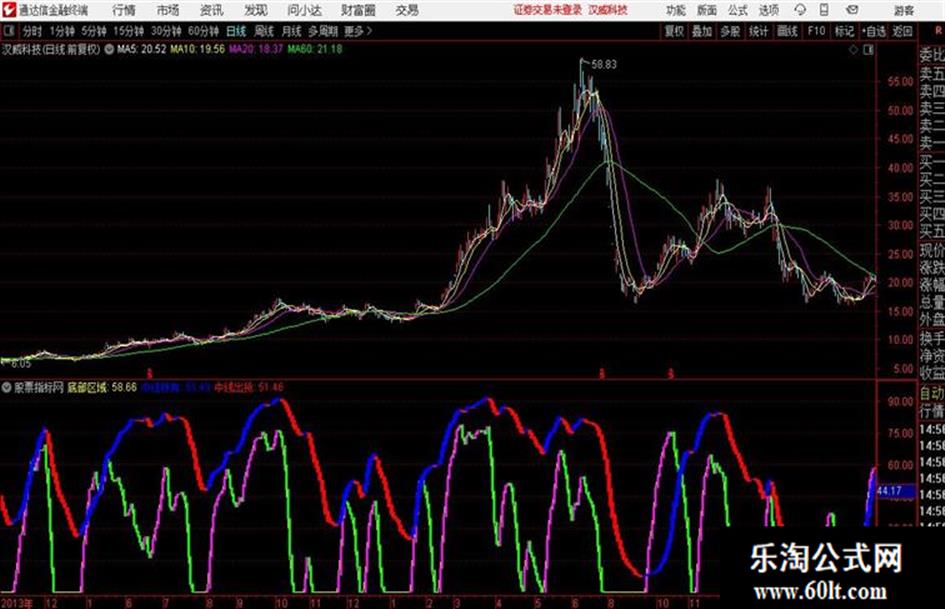Switch to the 月线 monthly tab
945x609 pixels.
(292, 31)
